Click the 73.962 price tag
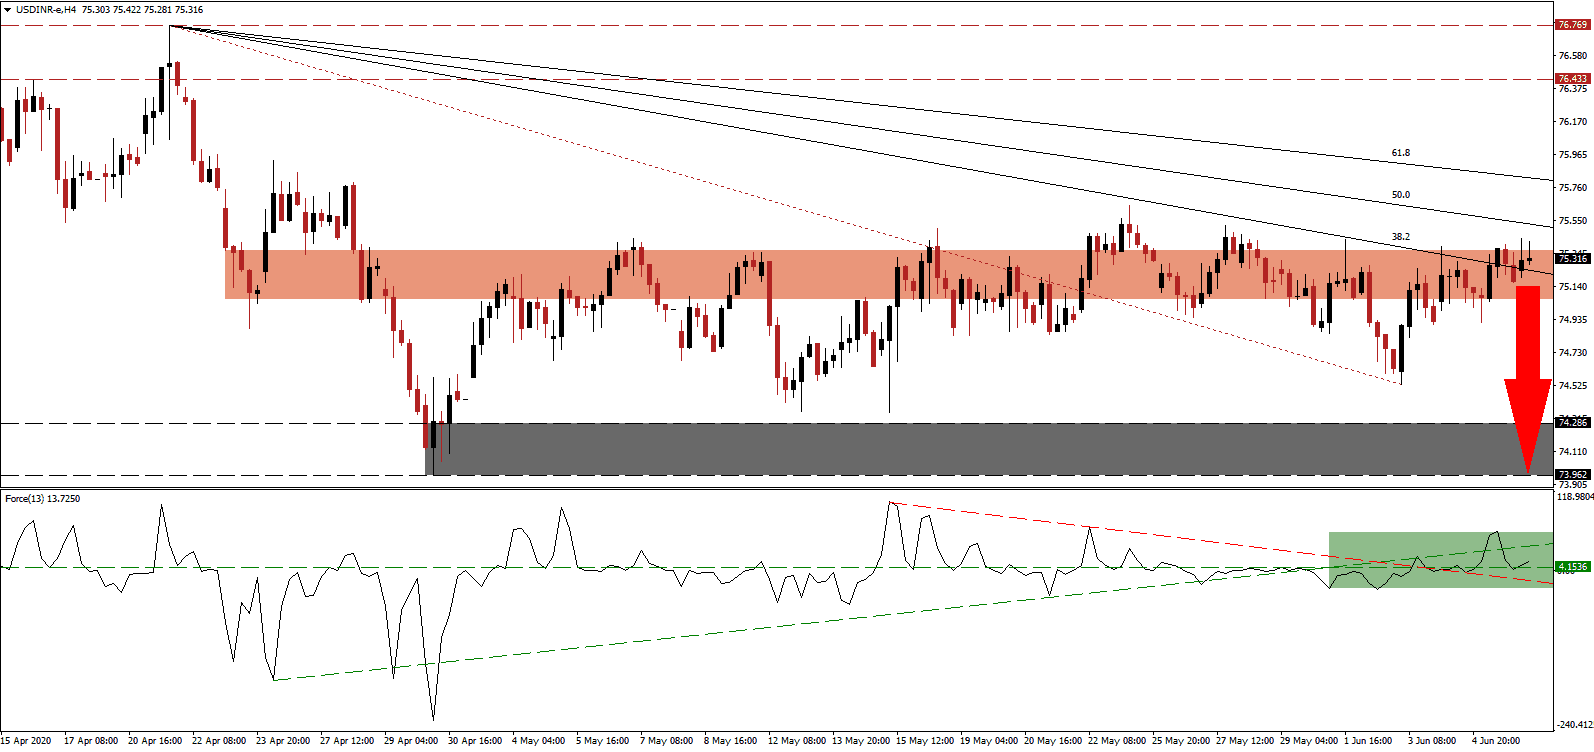1594x752 pixels. 1572,475
